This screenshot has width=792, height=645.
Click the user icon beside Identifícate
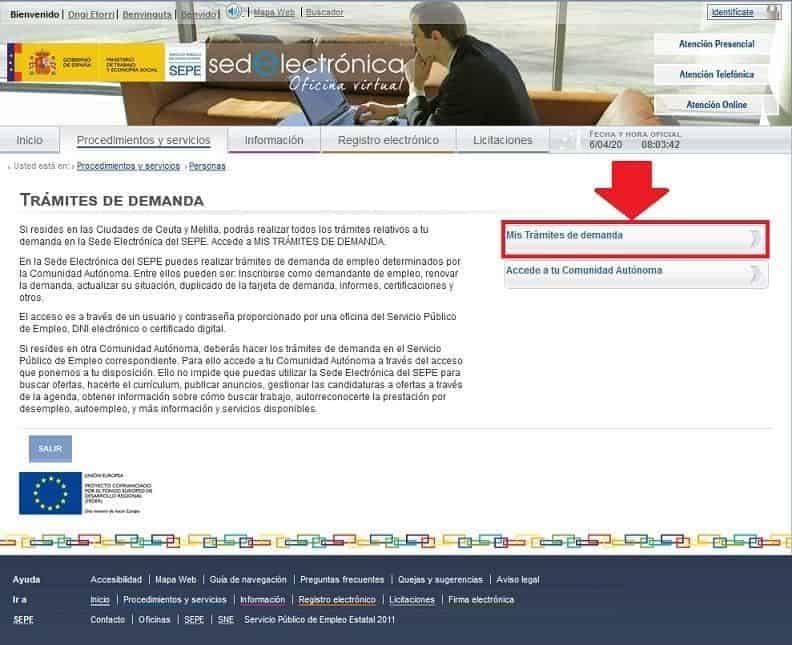click(x=772, y=12)
